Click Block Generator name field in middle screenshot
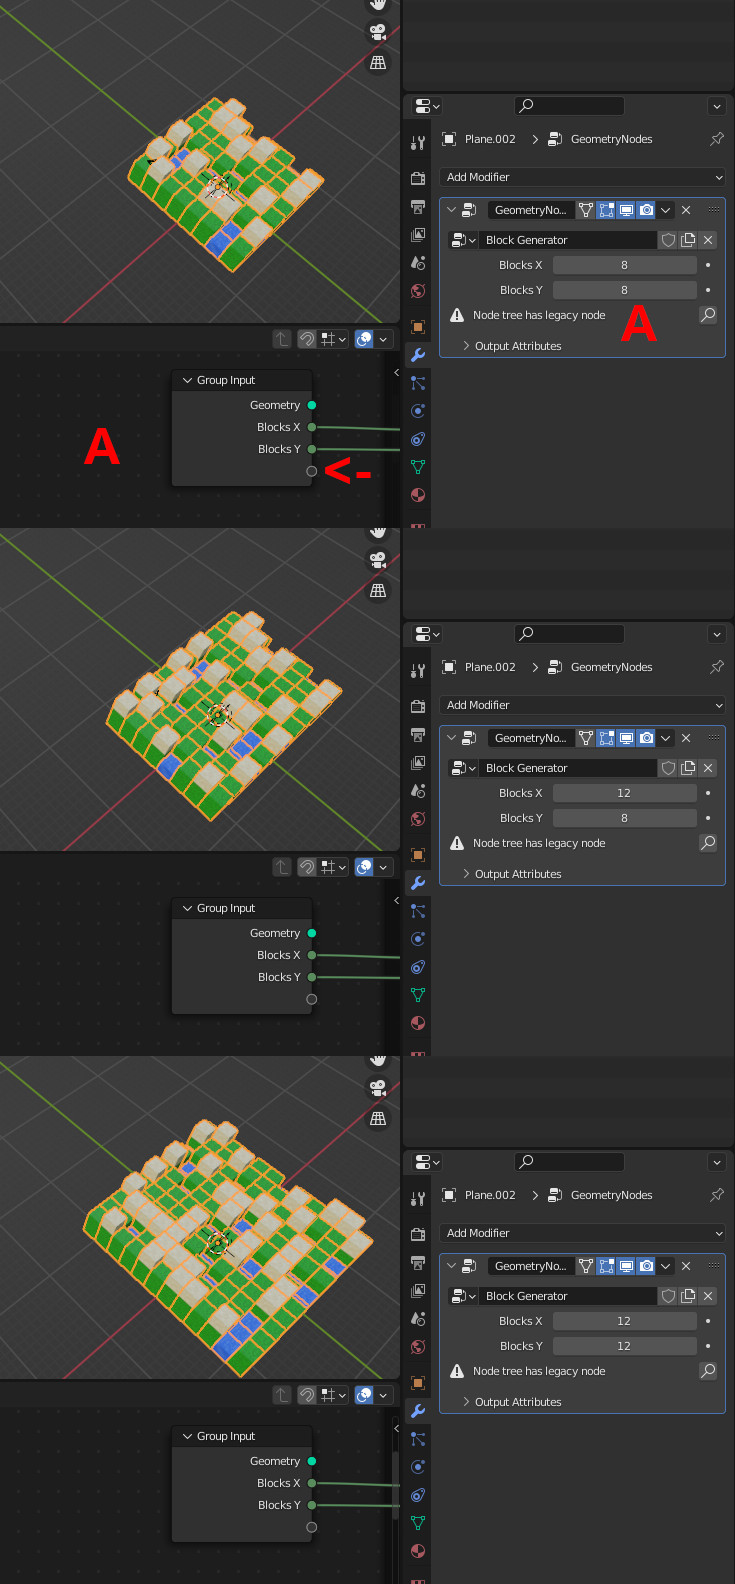 (x=568, y=768)
